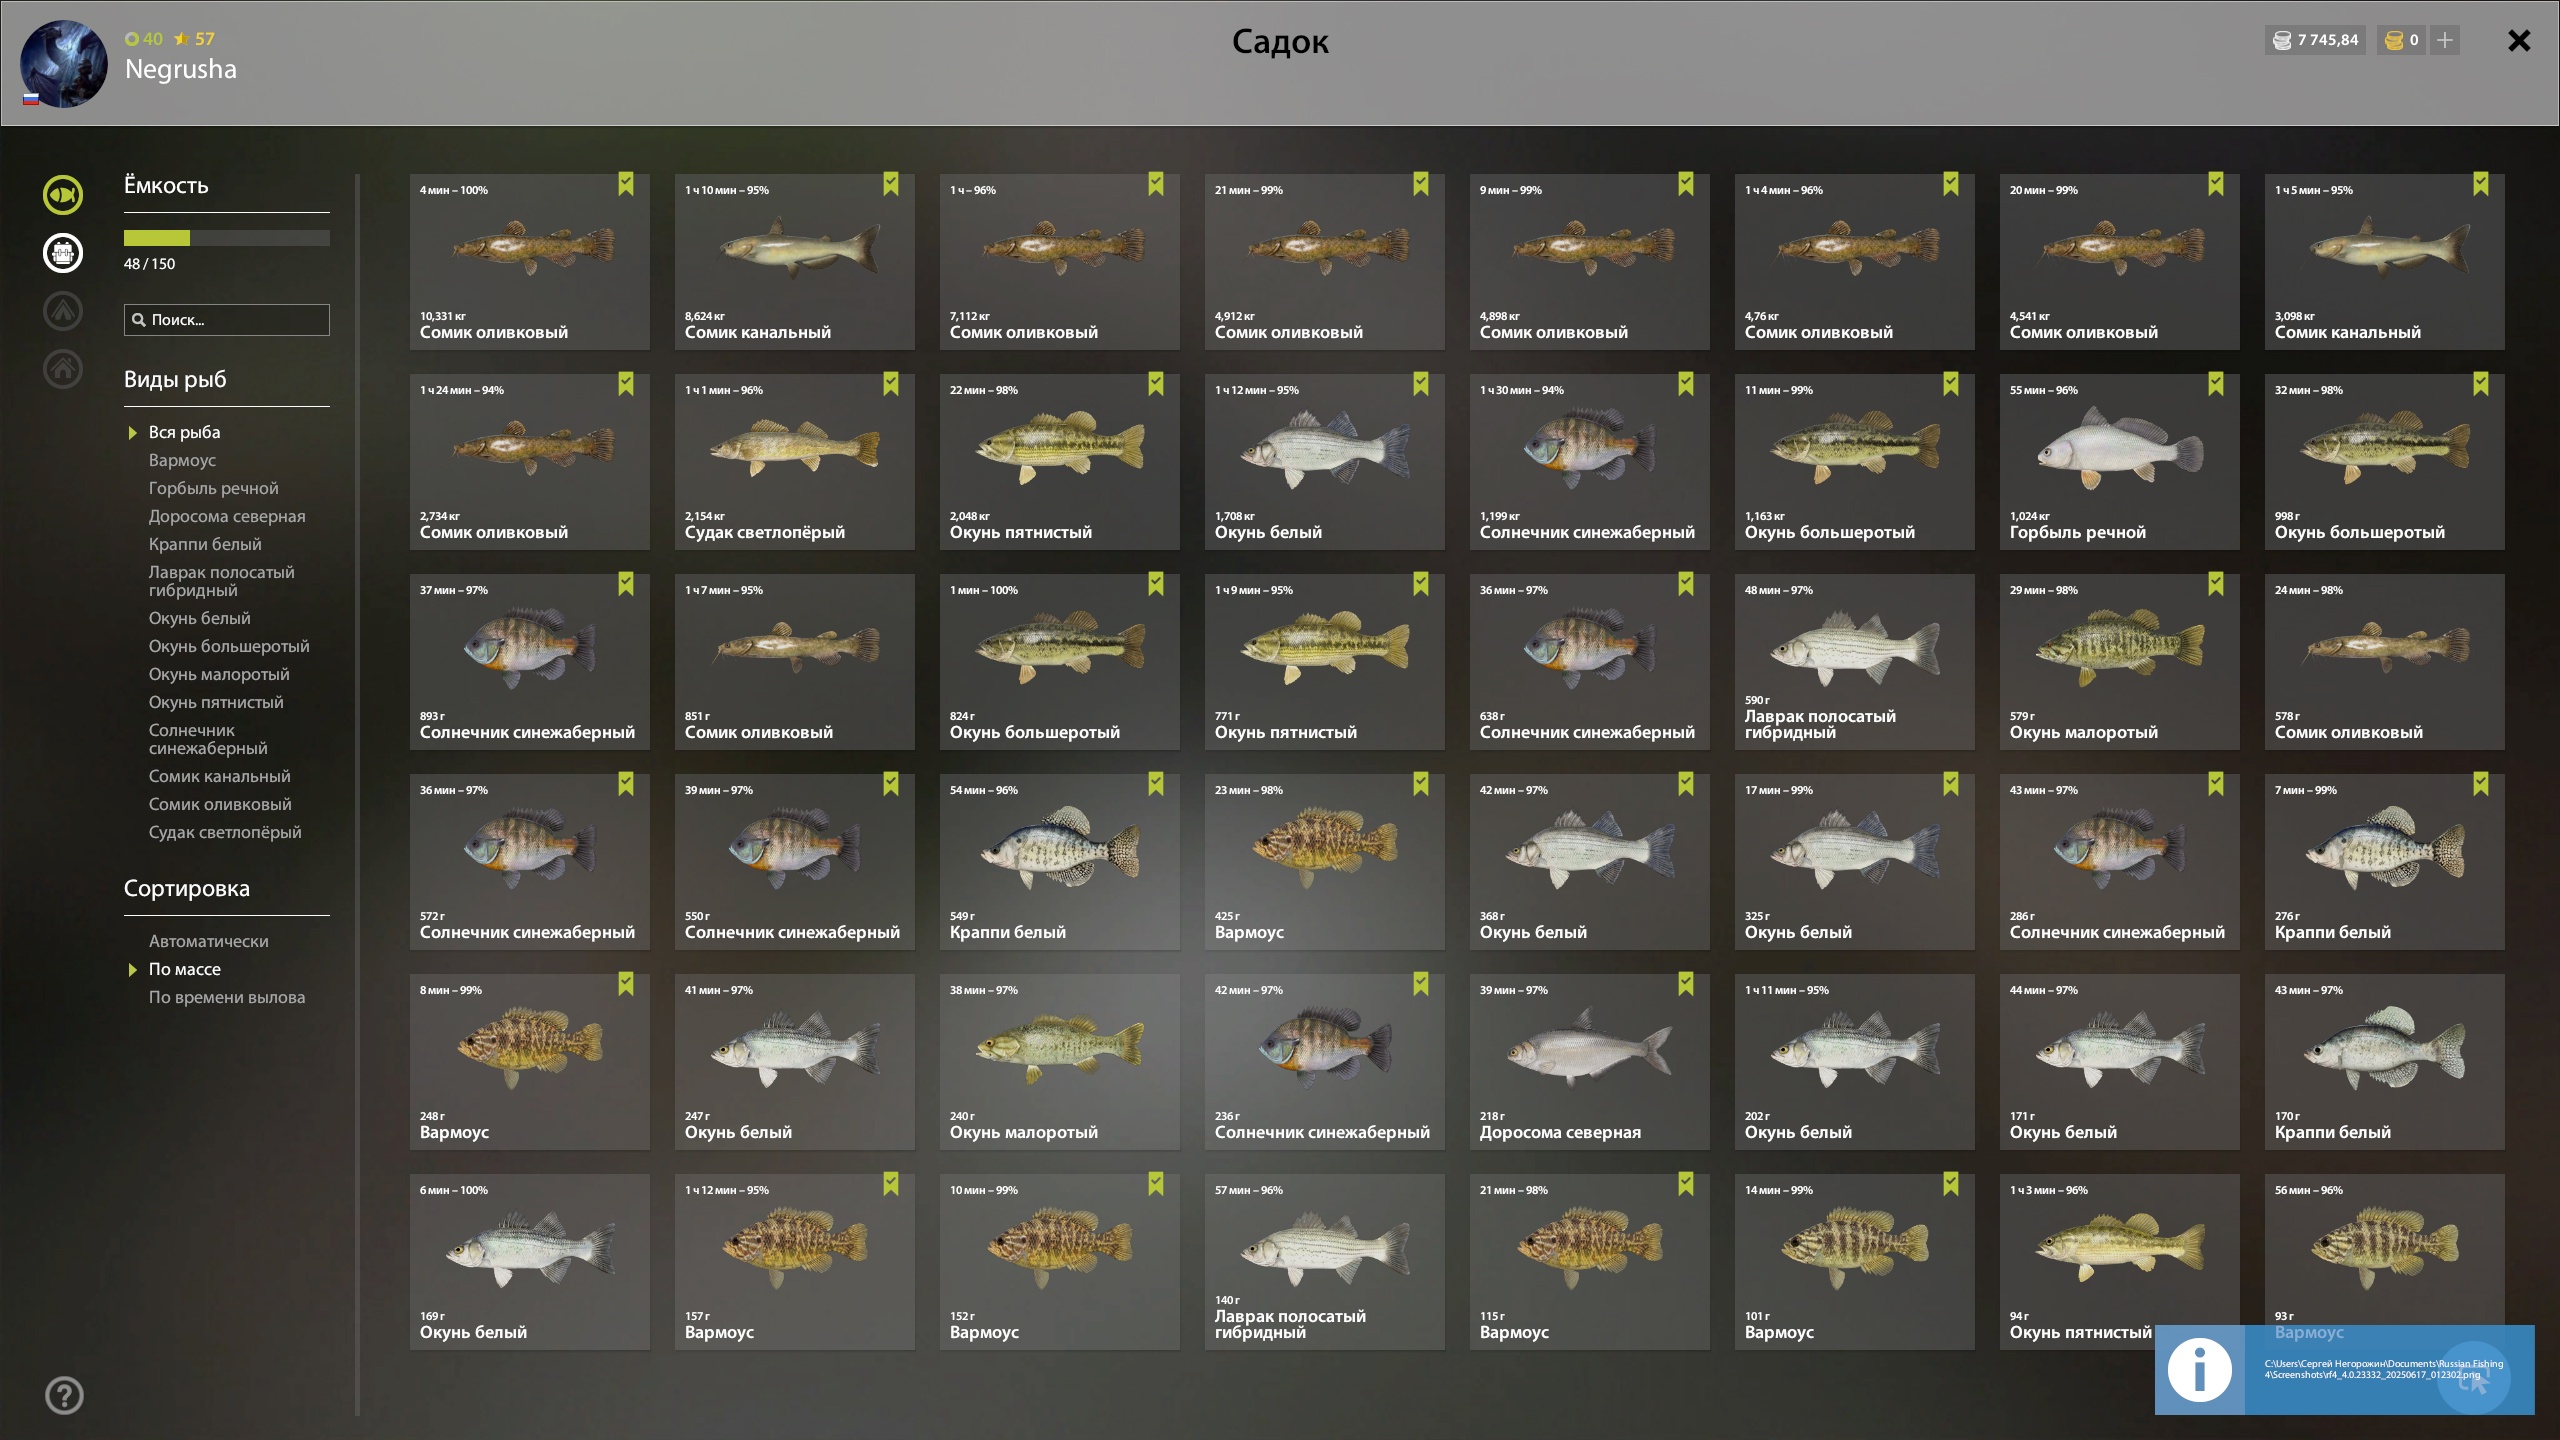This screenshot has height=1440, width=2560.
Task: Open the home base sidebar icon
Action: coord(63,369)
